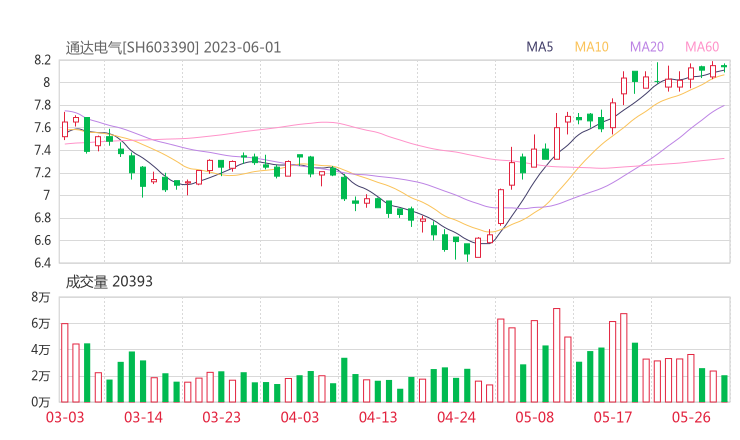The image size is (740, 440).
Task: Click the 04-03 date label
Action: click(300, 417)
